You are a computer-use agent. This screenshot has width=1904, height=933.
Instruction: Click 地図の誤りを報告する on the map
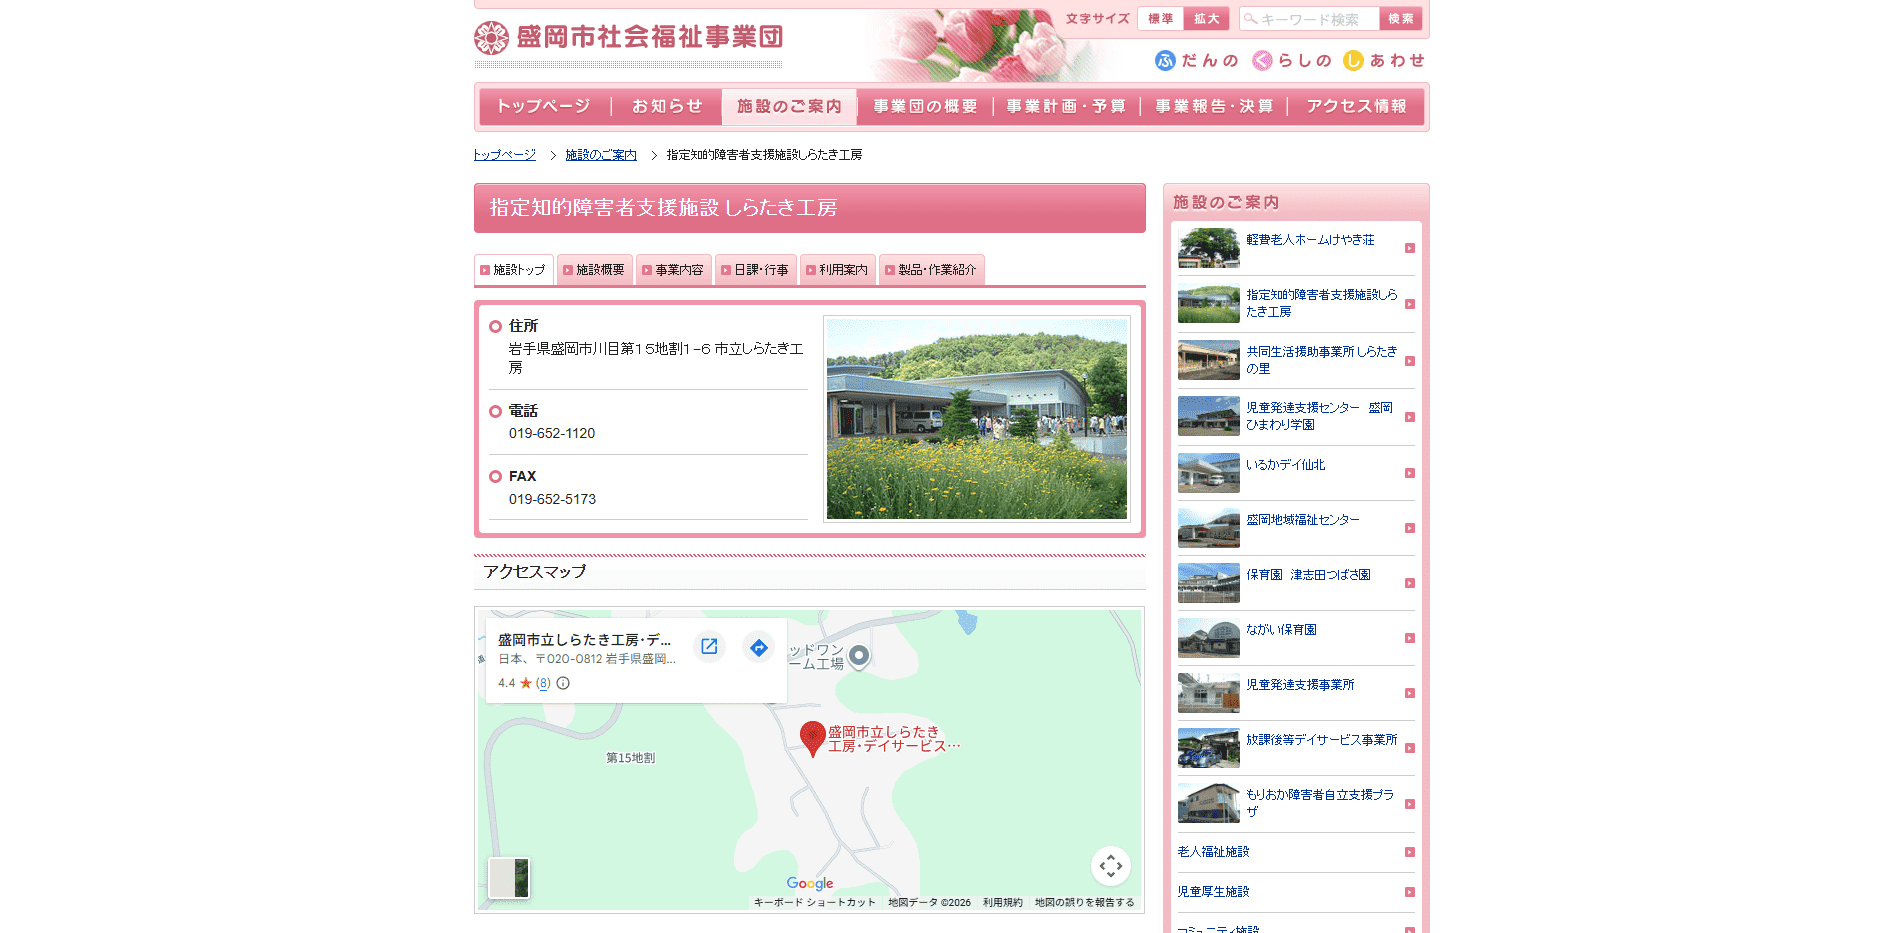[1084, 902]
